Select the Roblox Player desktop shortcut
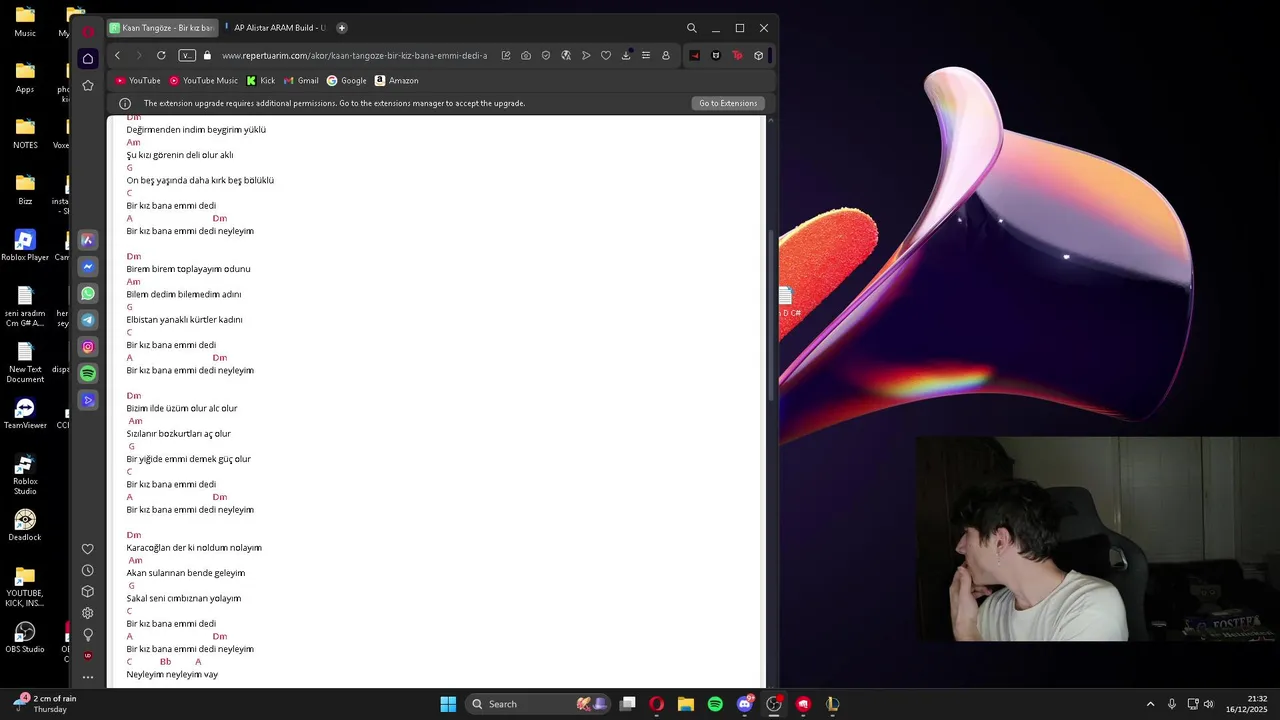Screen dimensions: 1280x720 click(x=25, y=246)
